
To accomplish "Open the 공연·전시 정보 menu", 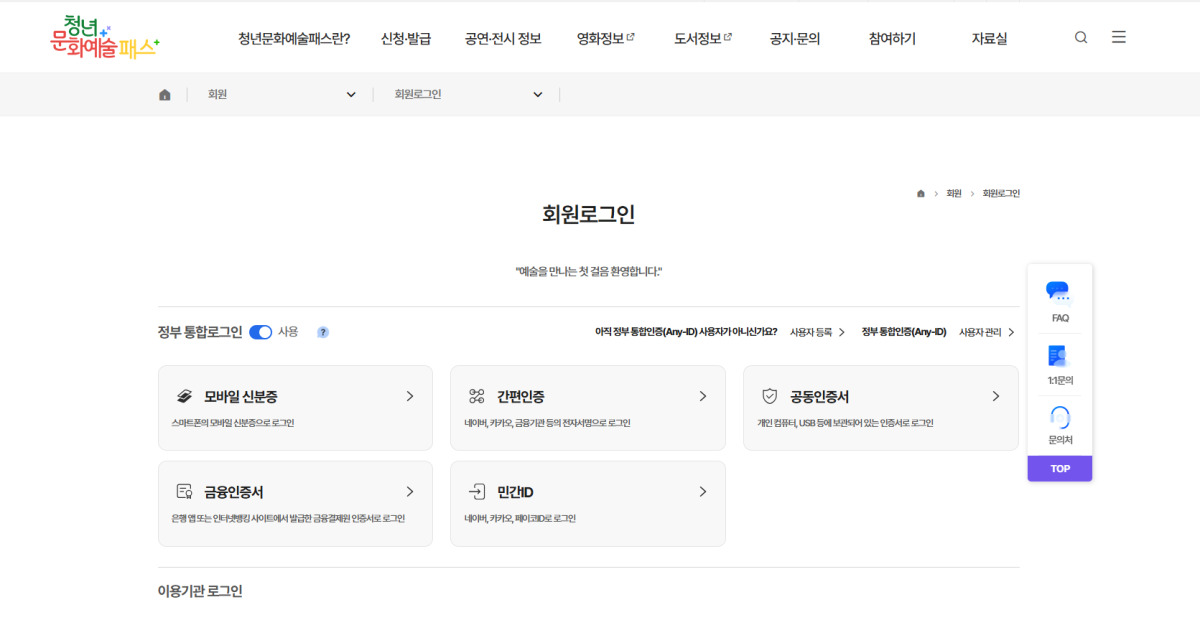I will 503,39.
